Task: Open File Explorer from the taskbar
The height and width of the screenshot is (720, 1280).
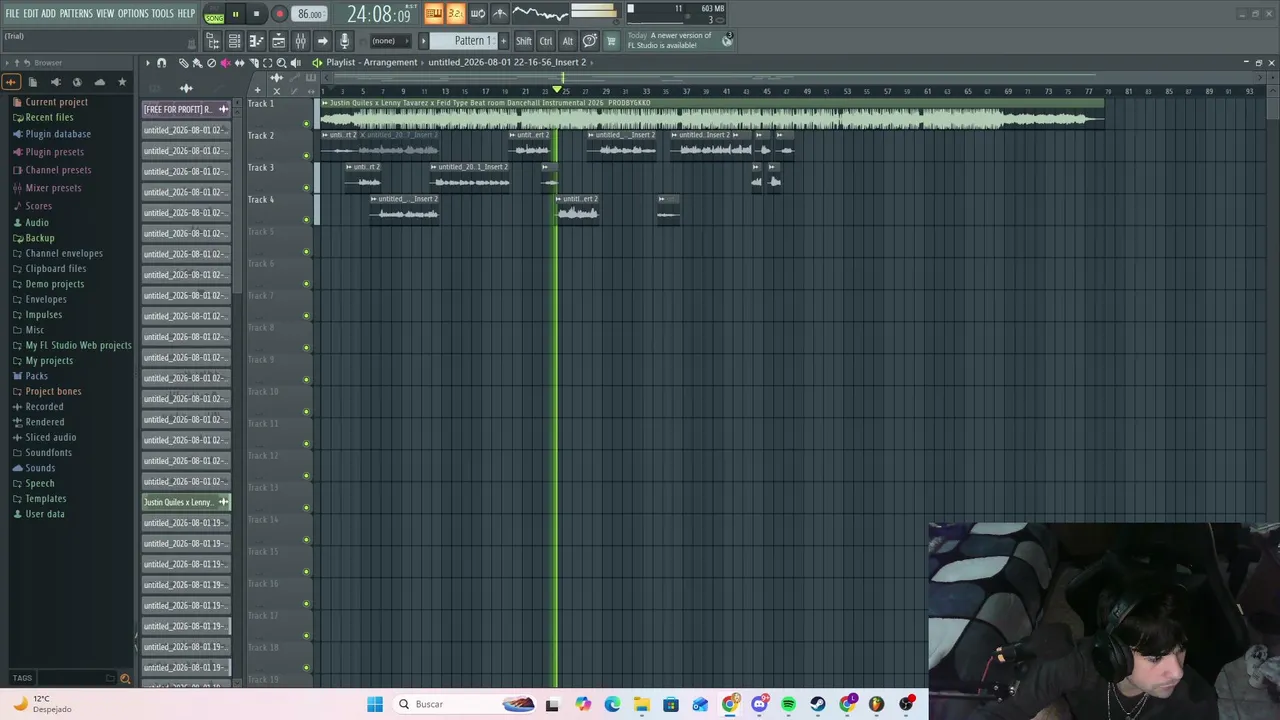Action: [x=641, y=704]
